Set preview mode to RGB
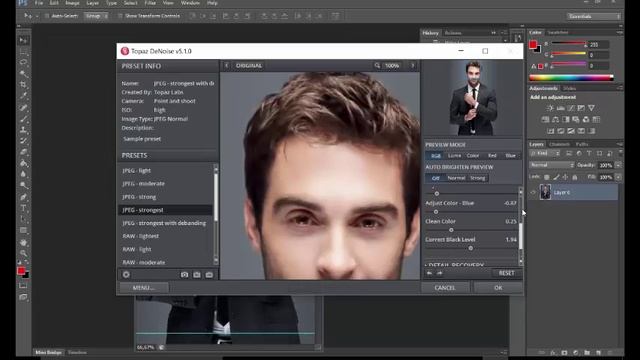 pyautogui.click(x=436, y=156)
